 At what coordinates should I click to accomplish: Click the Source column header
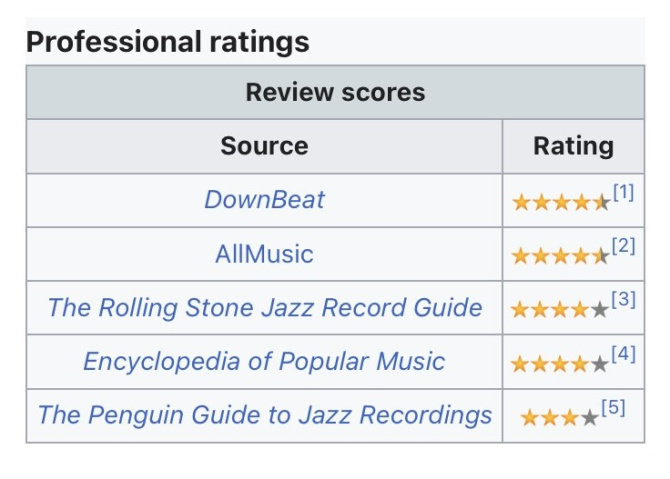tap(264, 146)
